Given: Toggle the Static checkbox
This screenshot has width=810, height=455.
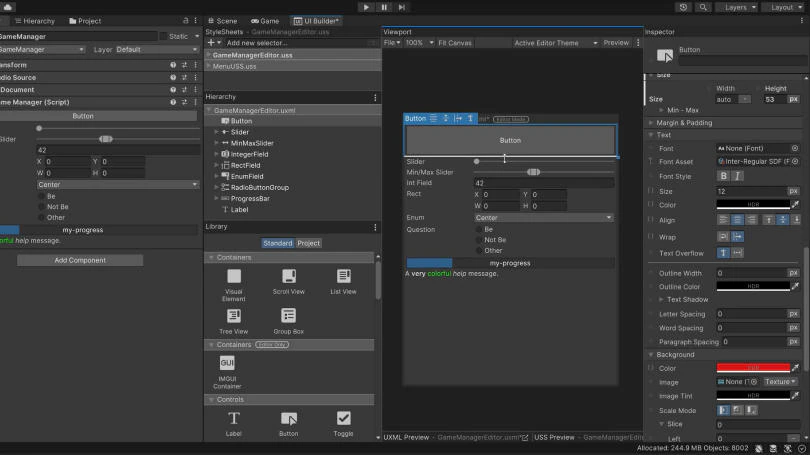Looking at the screenshot, I should click(163, 36).
